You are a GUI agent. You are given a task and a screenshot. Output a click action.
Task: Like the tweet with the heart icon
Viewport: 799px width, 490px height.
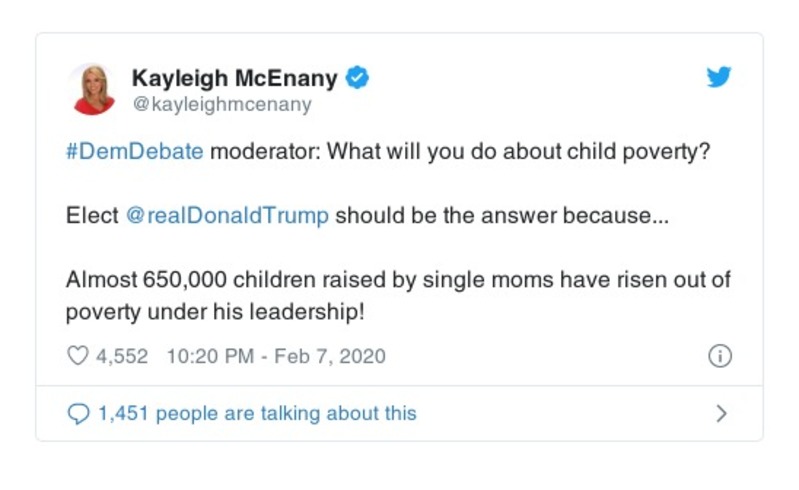pos(78,356)
